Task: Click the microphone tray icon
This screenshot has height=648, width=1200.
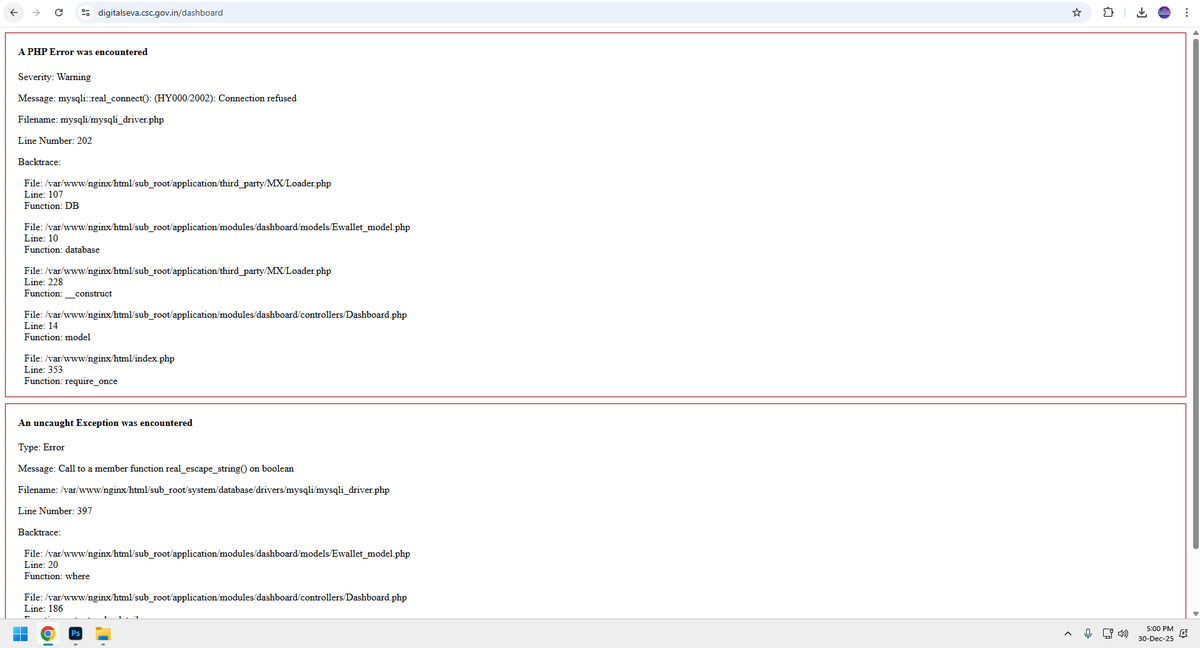Action: click(x=1087, y=634)
